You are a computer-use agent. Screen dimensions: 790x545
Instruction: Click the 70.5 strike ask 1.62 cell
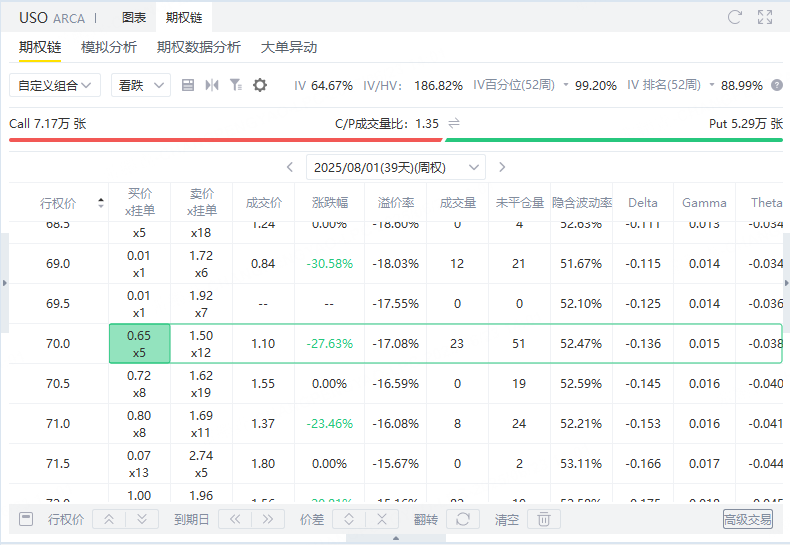tap(201, 384)
